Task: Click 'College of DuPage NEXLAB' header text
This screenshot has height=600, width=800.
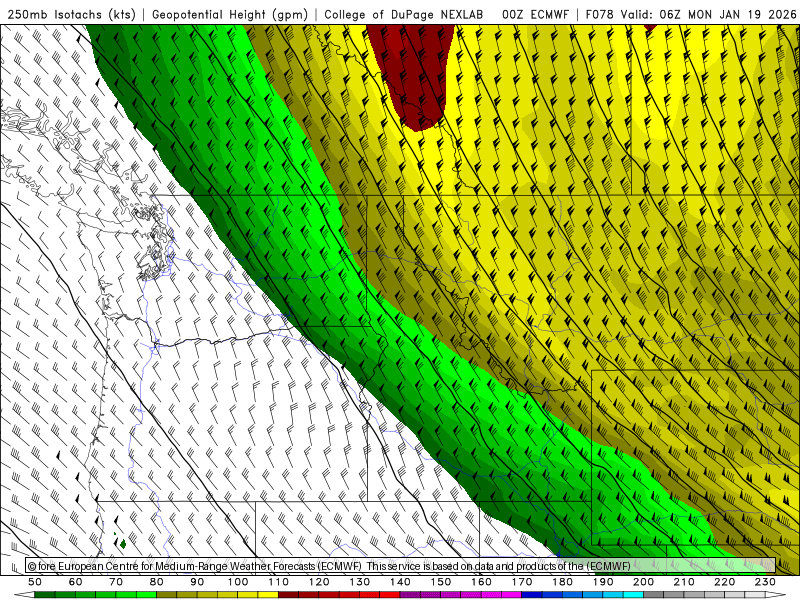Action: point(404,15)
